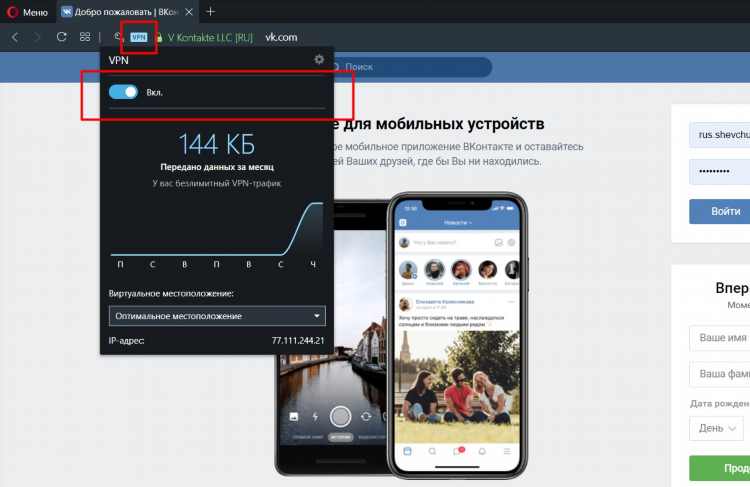Click the search icon in phone bottom bar

pos(432,451)
